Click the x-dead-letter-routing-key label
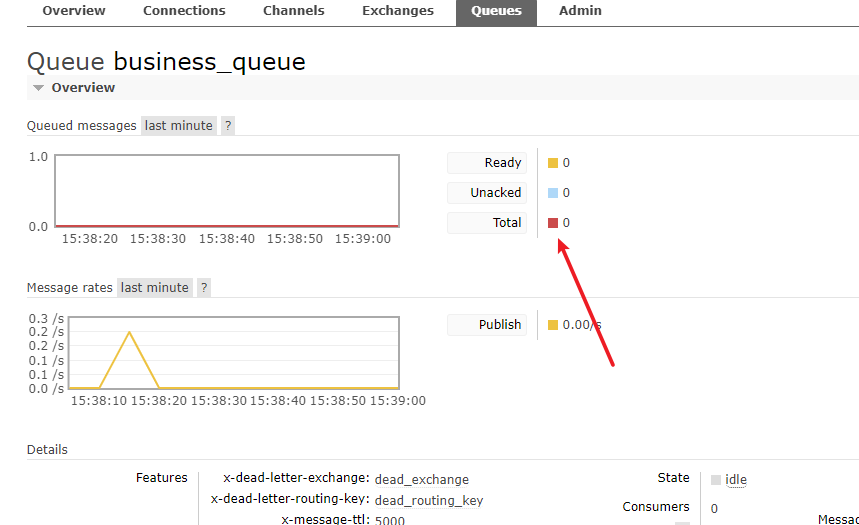The image size is (859, 525). [x=290, y=499]
